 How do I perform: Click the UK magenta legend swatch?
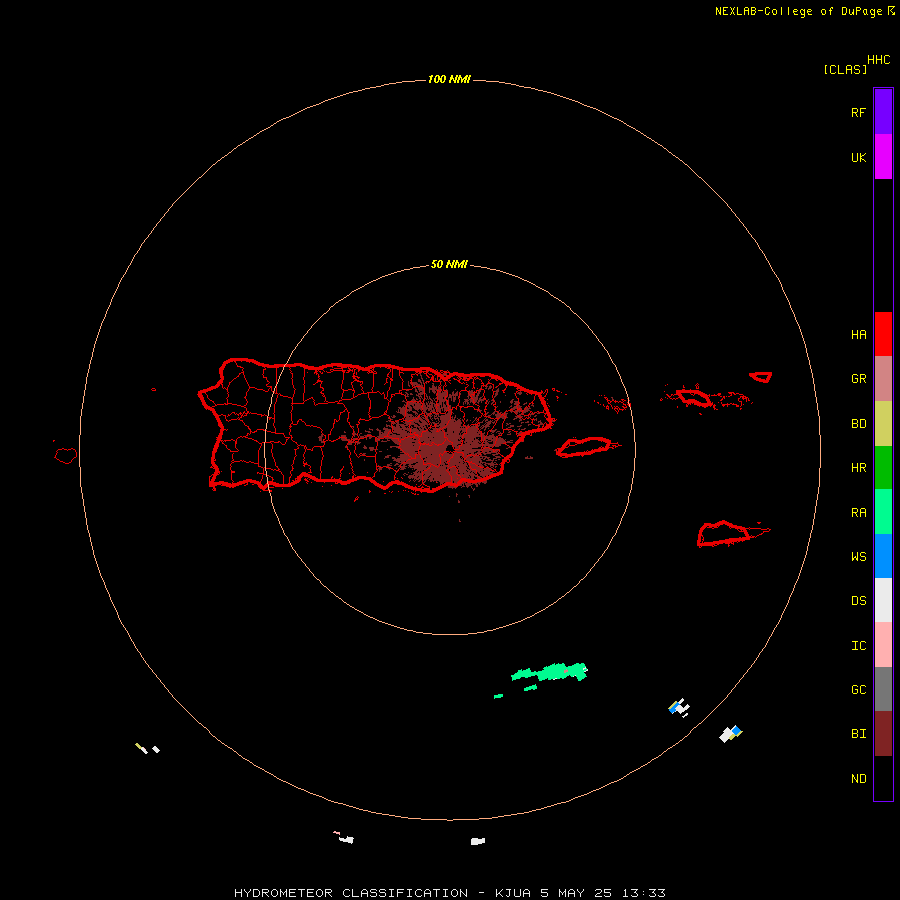pos(883,157)
